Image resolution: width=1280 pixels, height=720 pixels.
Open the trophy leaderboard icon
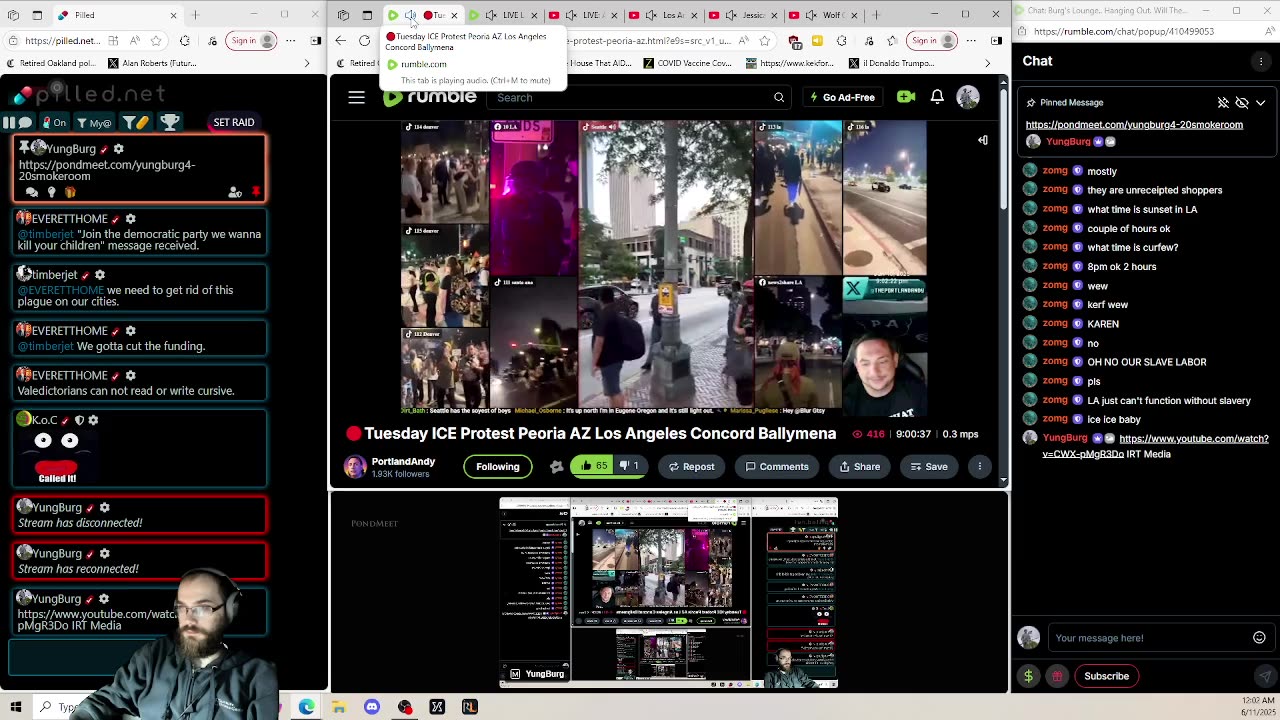pyautogui.click(x=170, y=122)
